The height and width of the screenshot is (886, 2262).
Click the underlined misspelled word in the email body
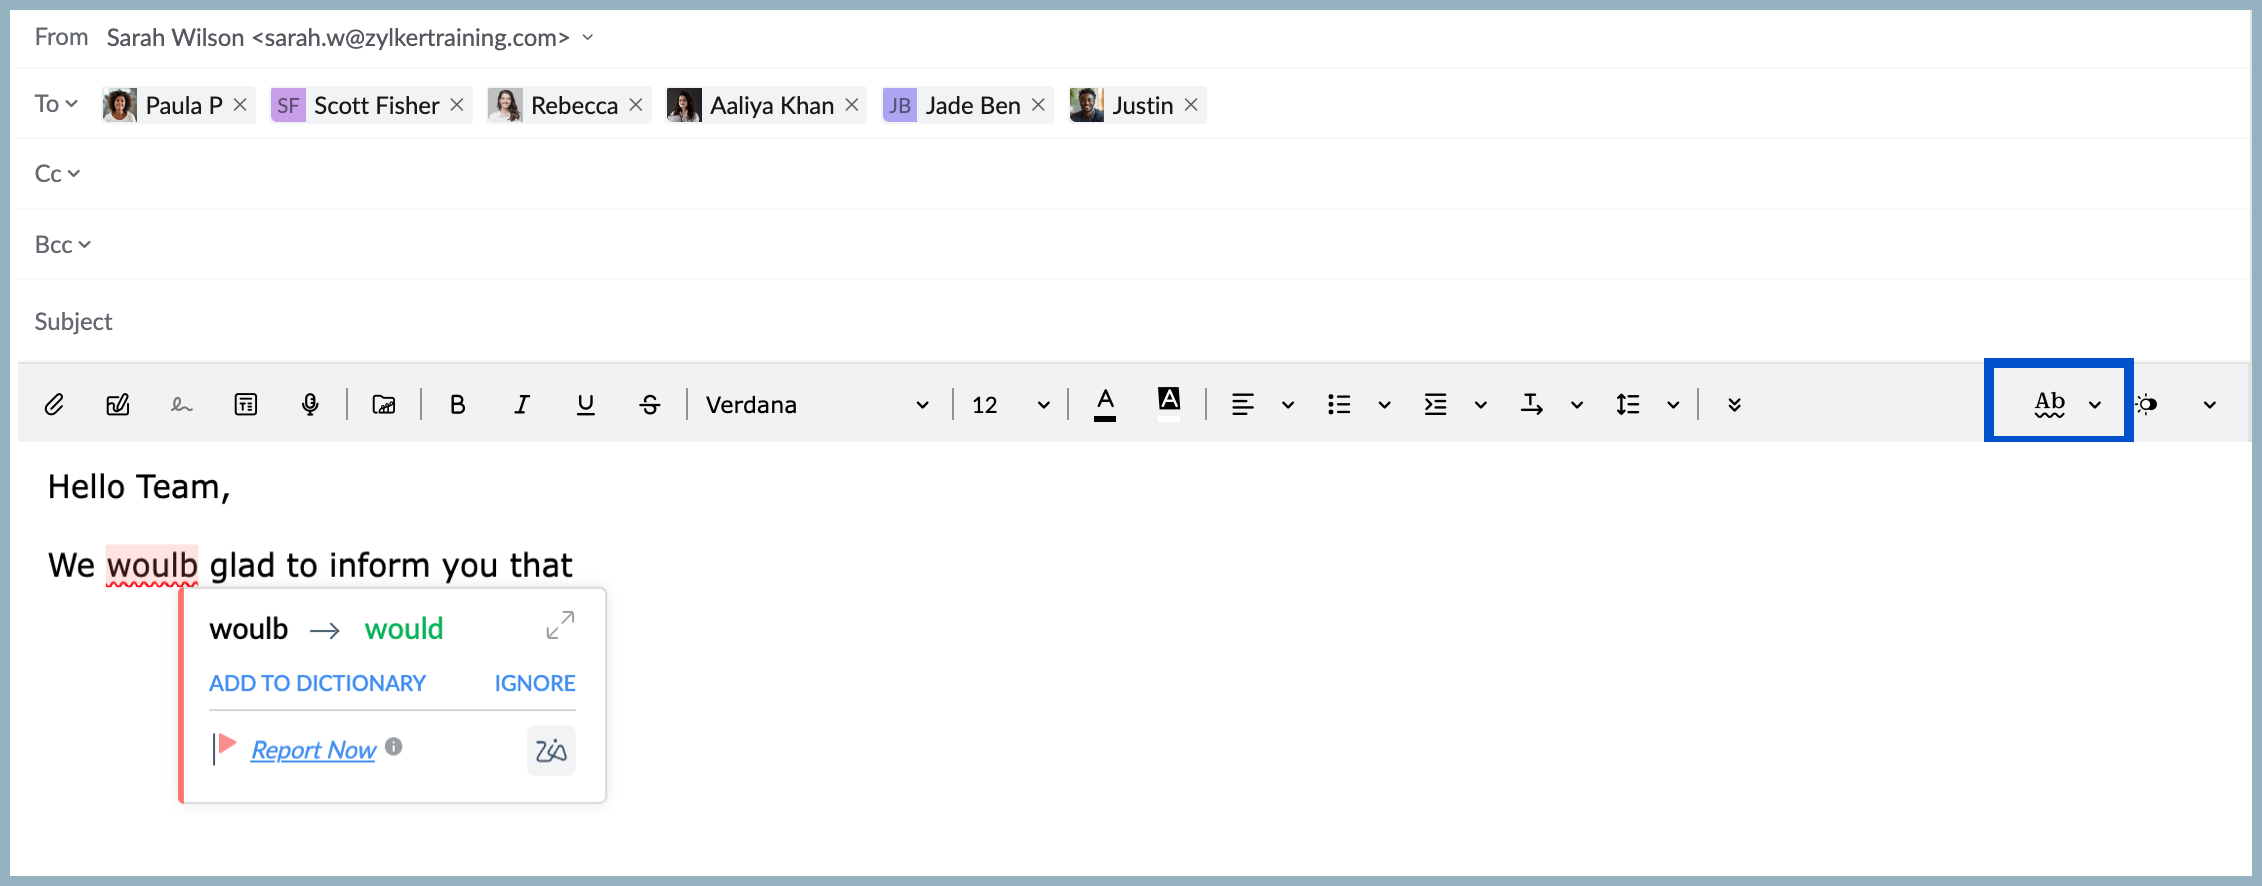pyautogui.click(x=152, y=566)
